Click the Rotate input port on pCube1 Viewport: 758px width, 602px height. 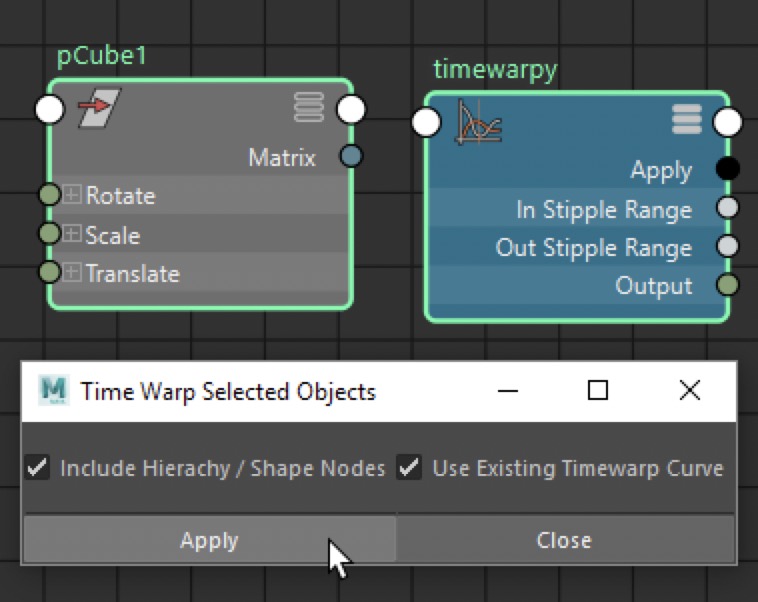point(49,194)
